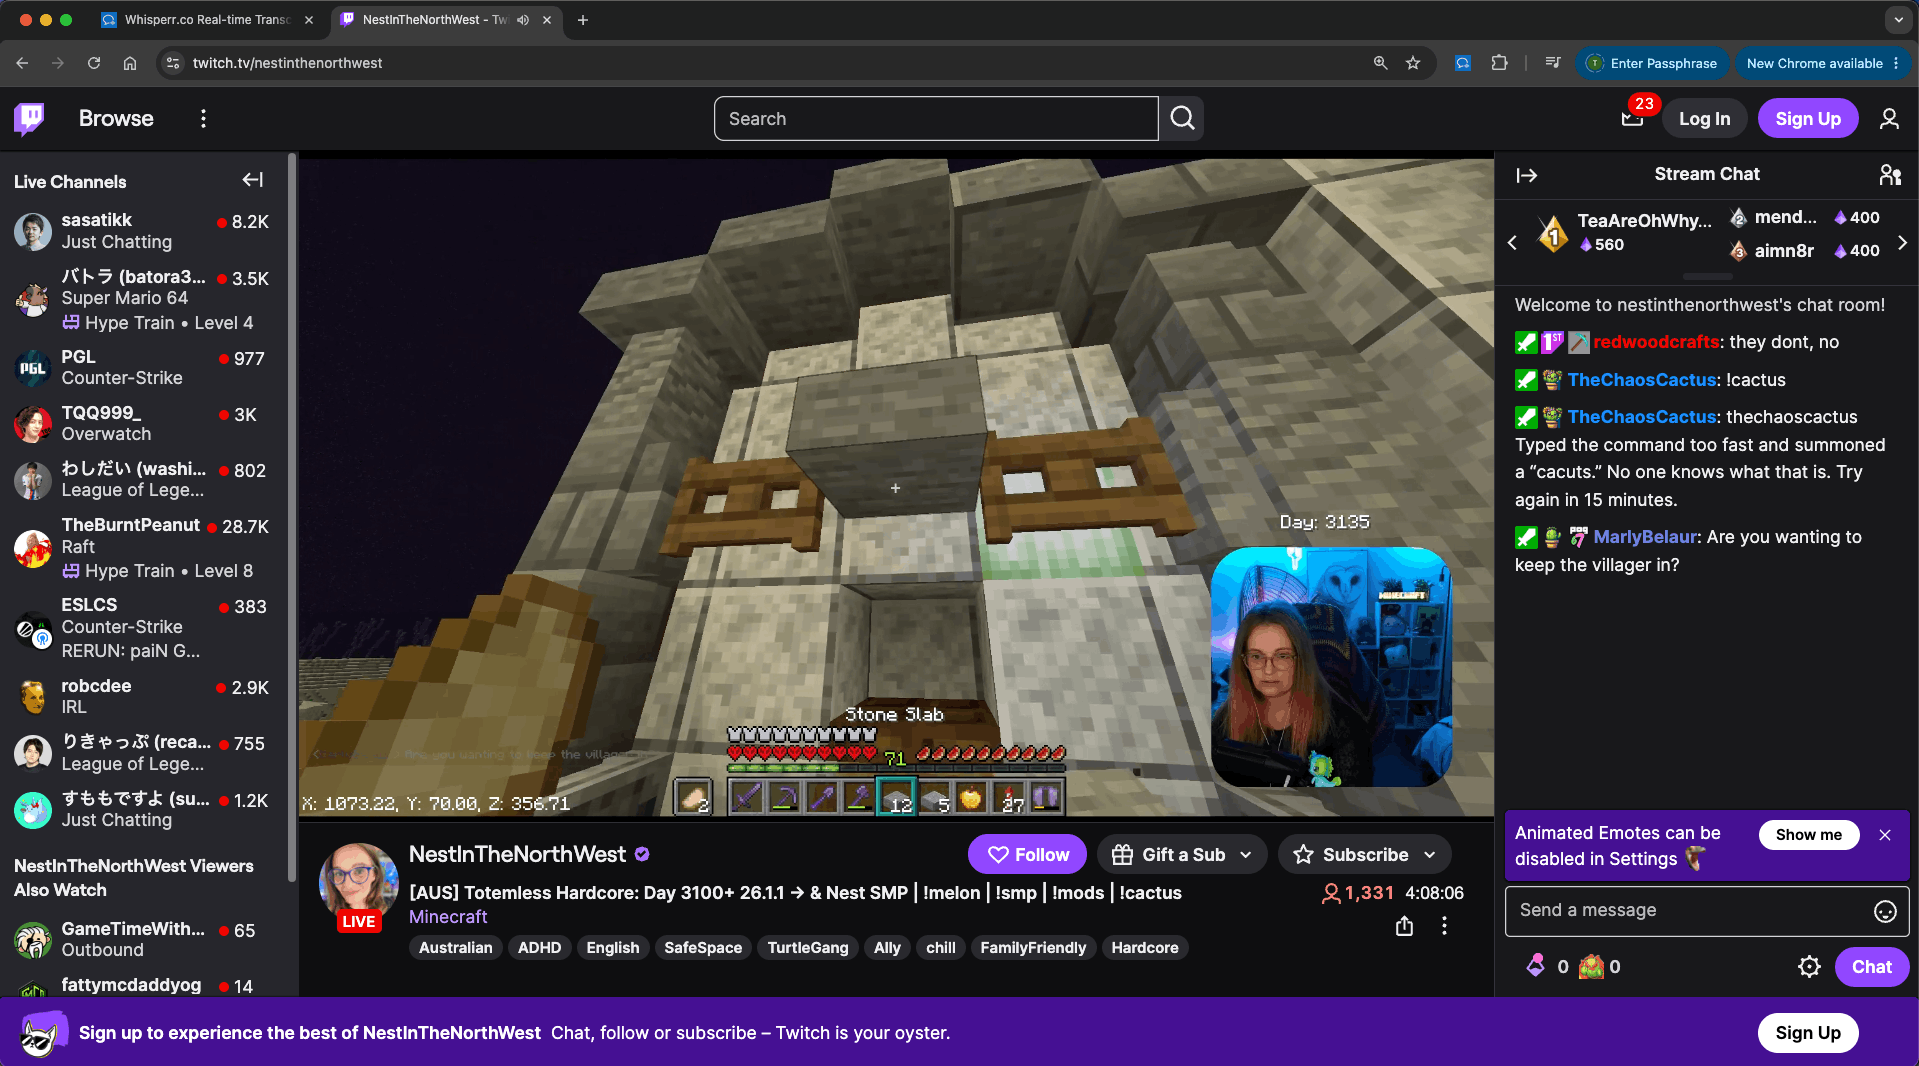
Task: Click the Hardcore tag
Action: click(x=1145, y=948)
